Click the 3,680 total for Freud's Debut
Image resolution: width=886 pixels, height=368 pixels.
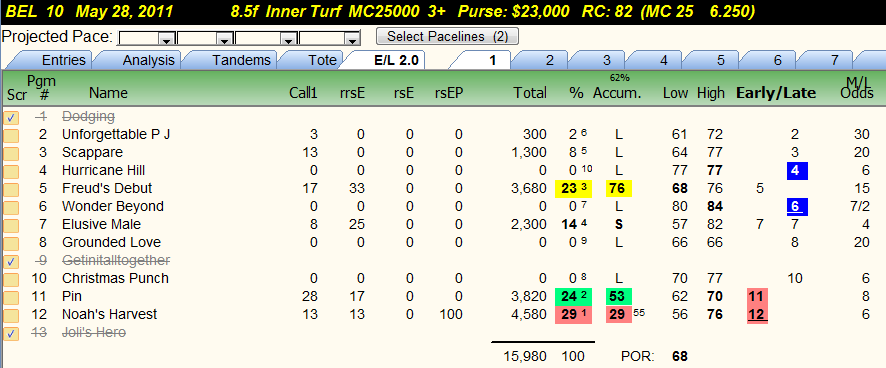[529, 188]
